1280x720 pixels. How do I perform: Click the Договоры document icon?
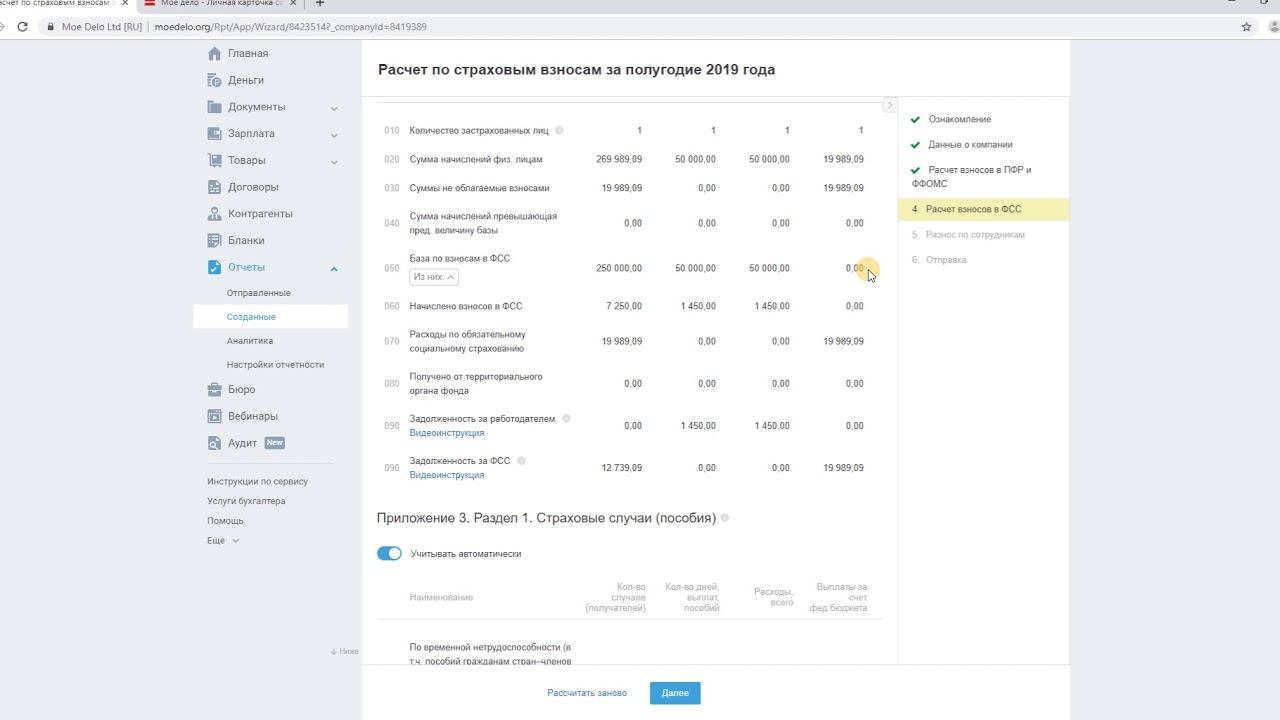click(214, 187)
